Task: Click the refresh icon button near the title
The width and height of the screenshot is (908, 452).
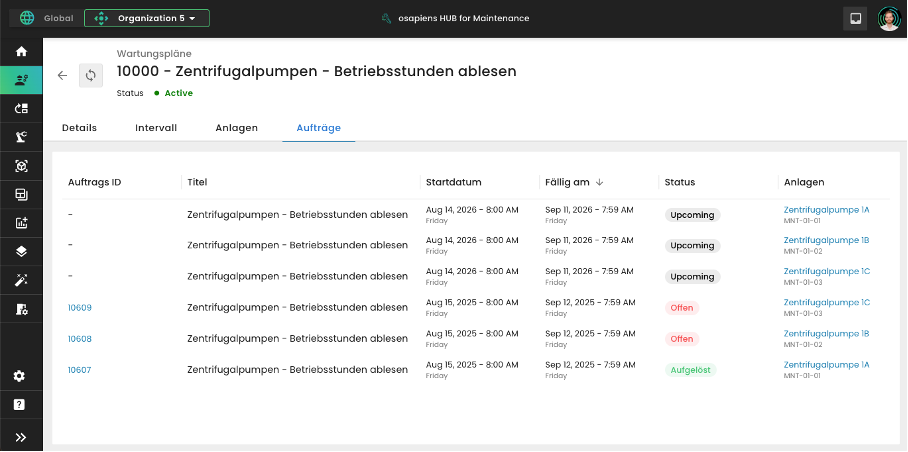Action: point(91,75)
